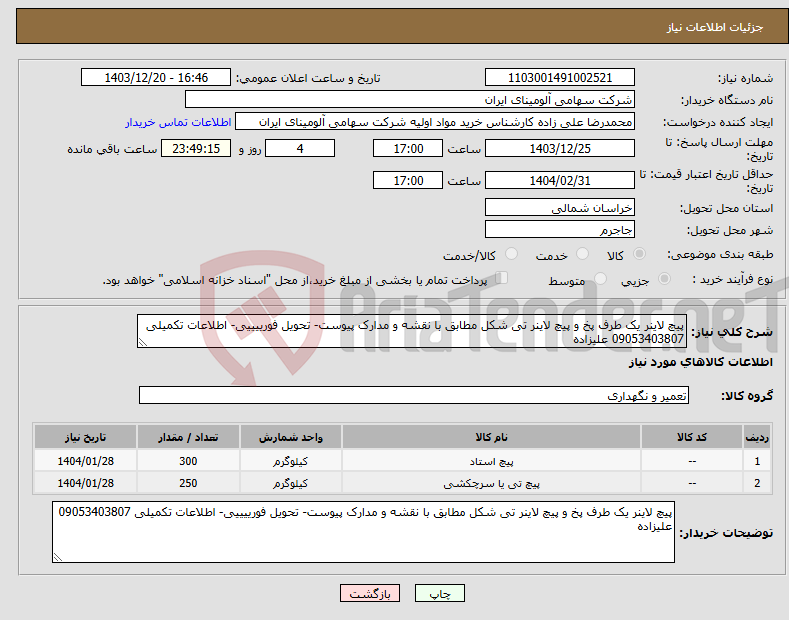This screenshot has height=620, width=789.
Task: Click the unit کیلوگرم in the پیچ استاد row
Action: click(291, 461)
